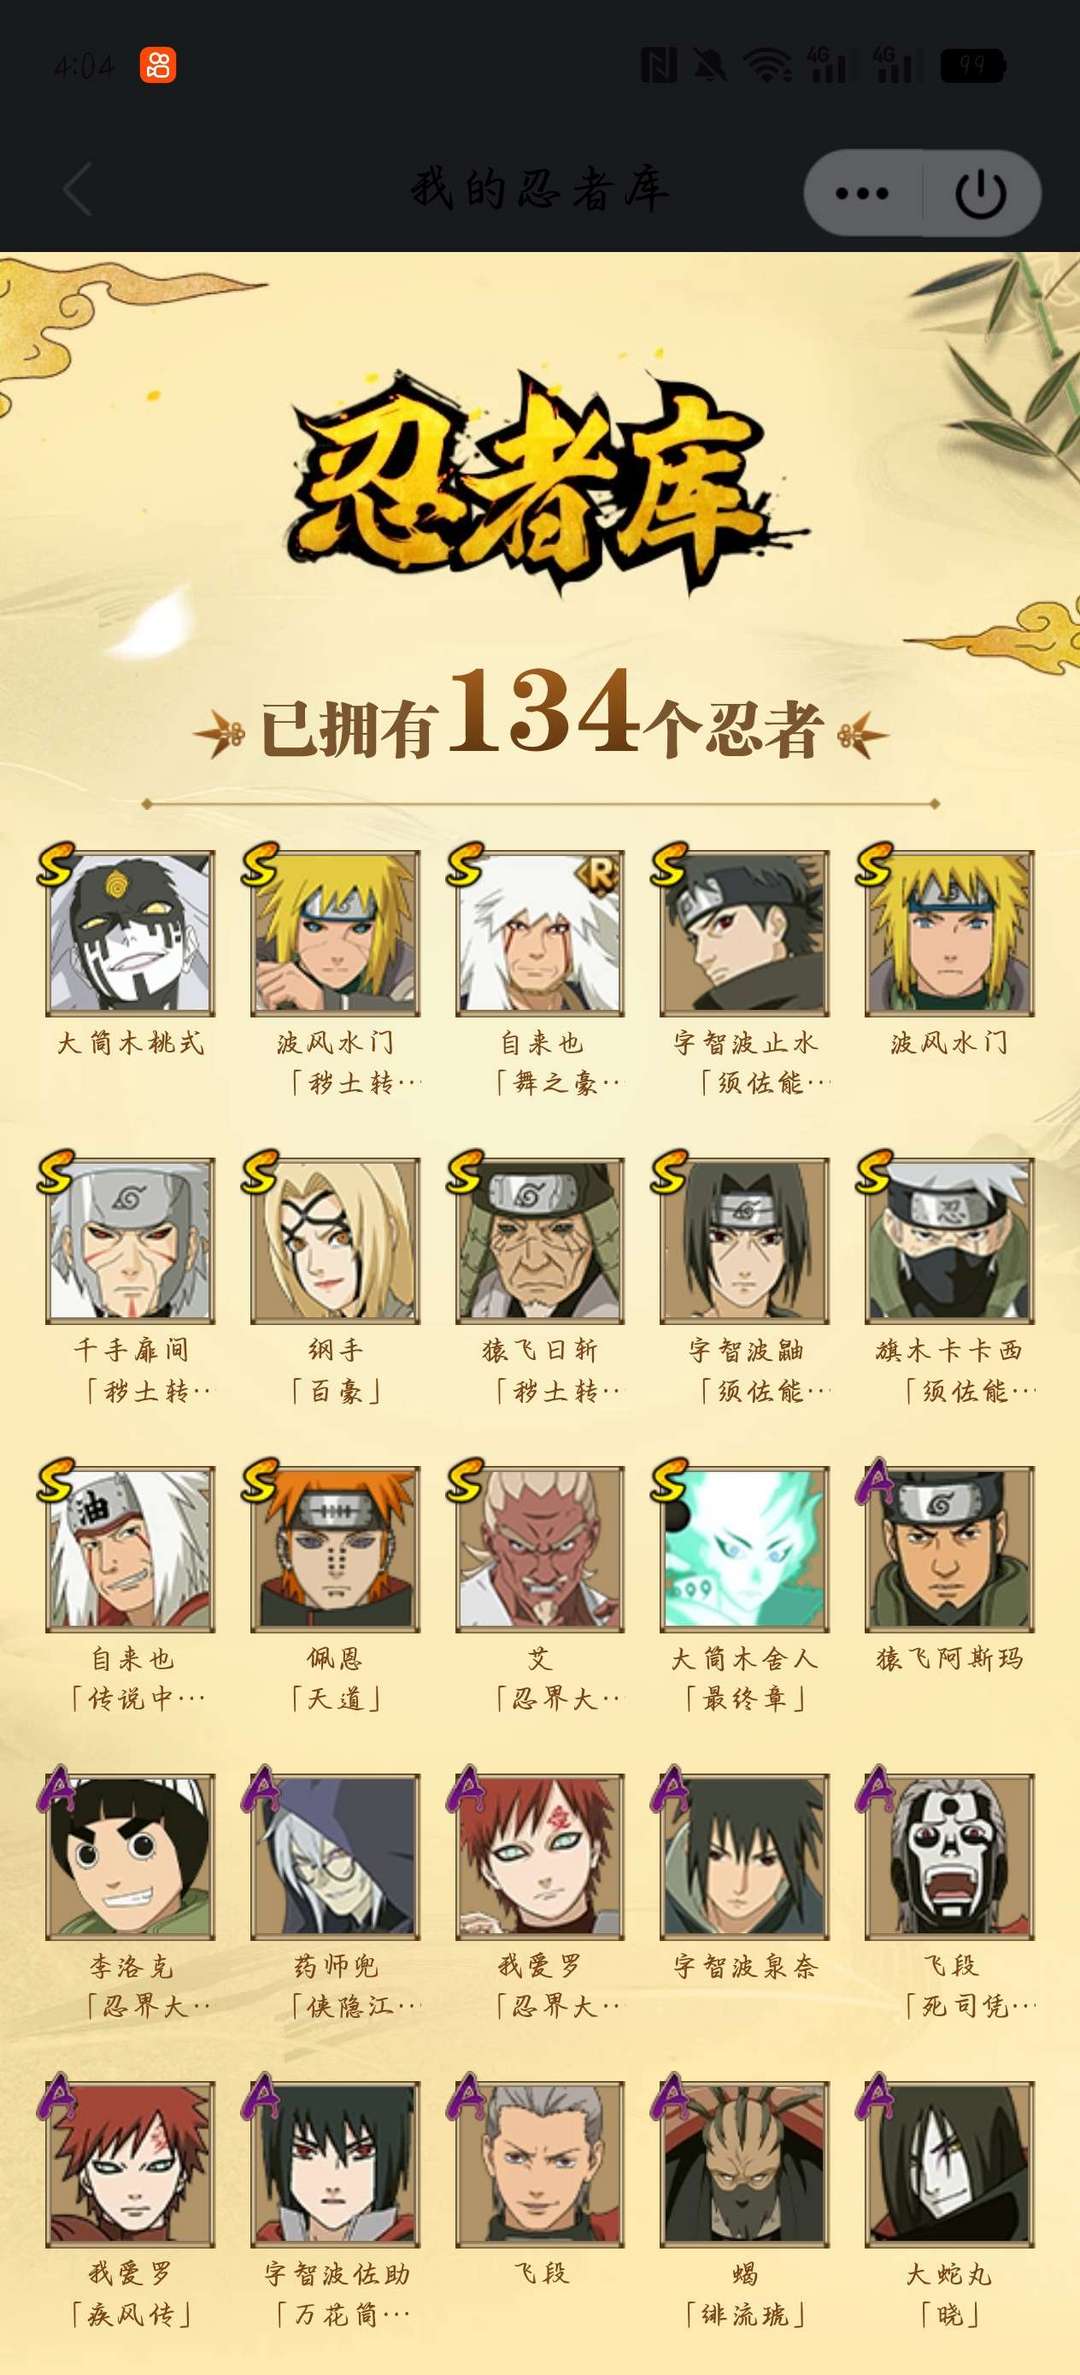This screenshot has height=2375, width=1080.
Task: Open the 猿飞日斩 ninja card
Action: pos(540,1240)
